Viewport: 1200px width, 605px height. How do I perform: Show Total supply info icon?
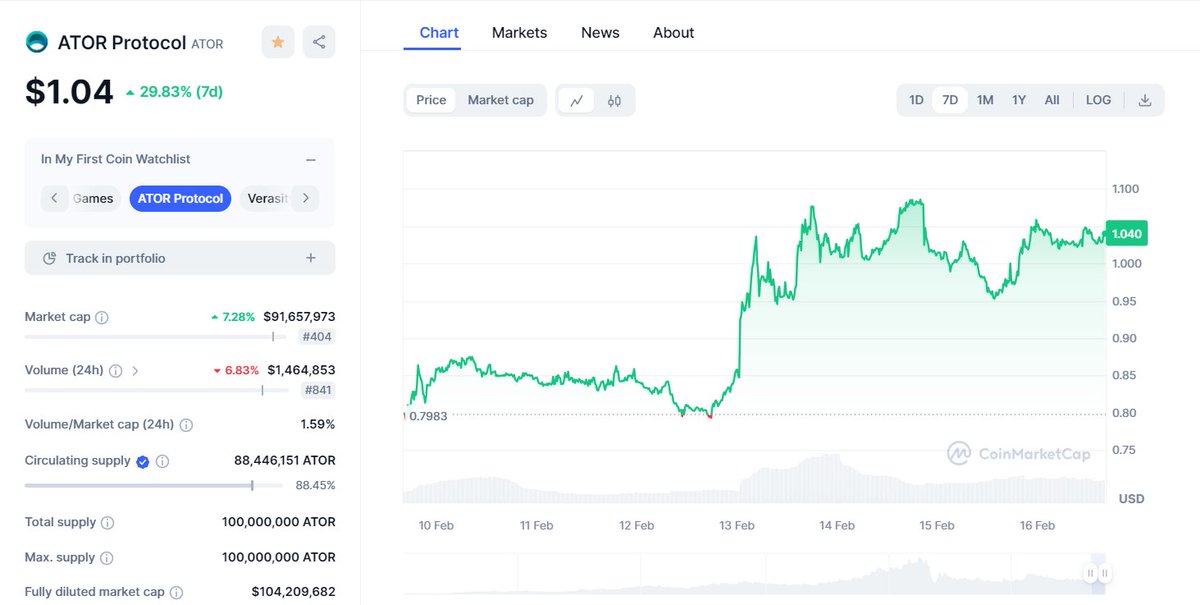(108, 522)
